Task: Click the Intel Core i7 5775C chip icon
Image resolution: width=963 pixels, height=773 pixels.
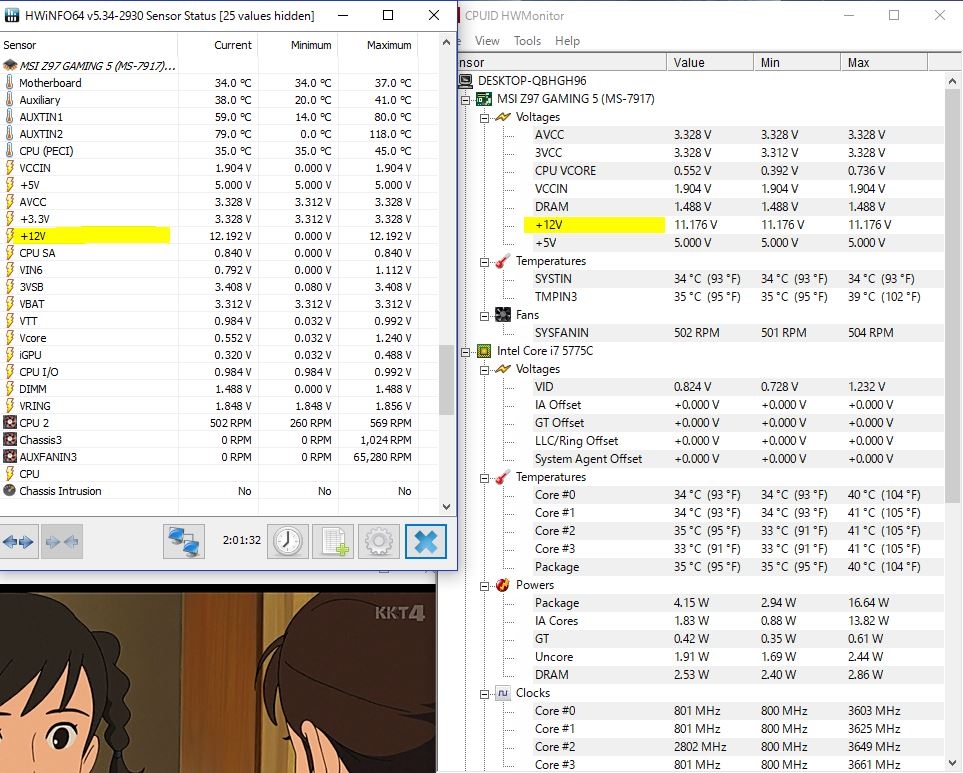Action: click(483, 351)
